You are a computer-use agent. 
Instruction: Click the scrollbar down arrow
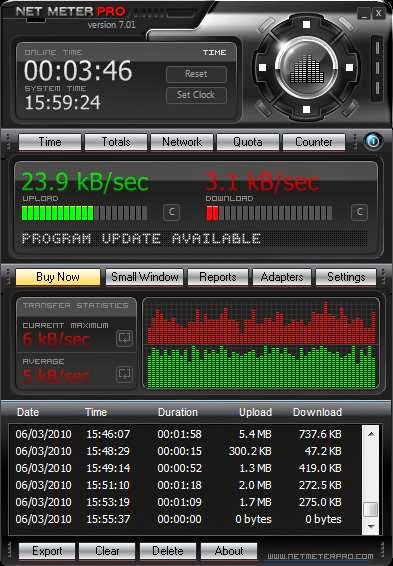coord(371,526)
